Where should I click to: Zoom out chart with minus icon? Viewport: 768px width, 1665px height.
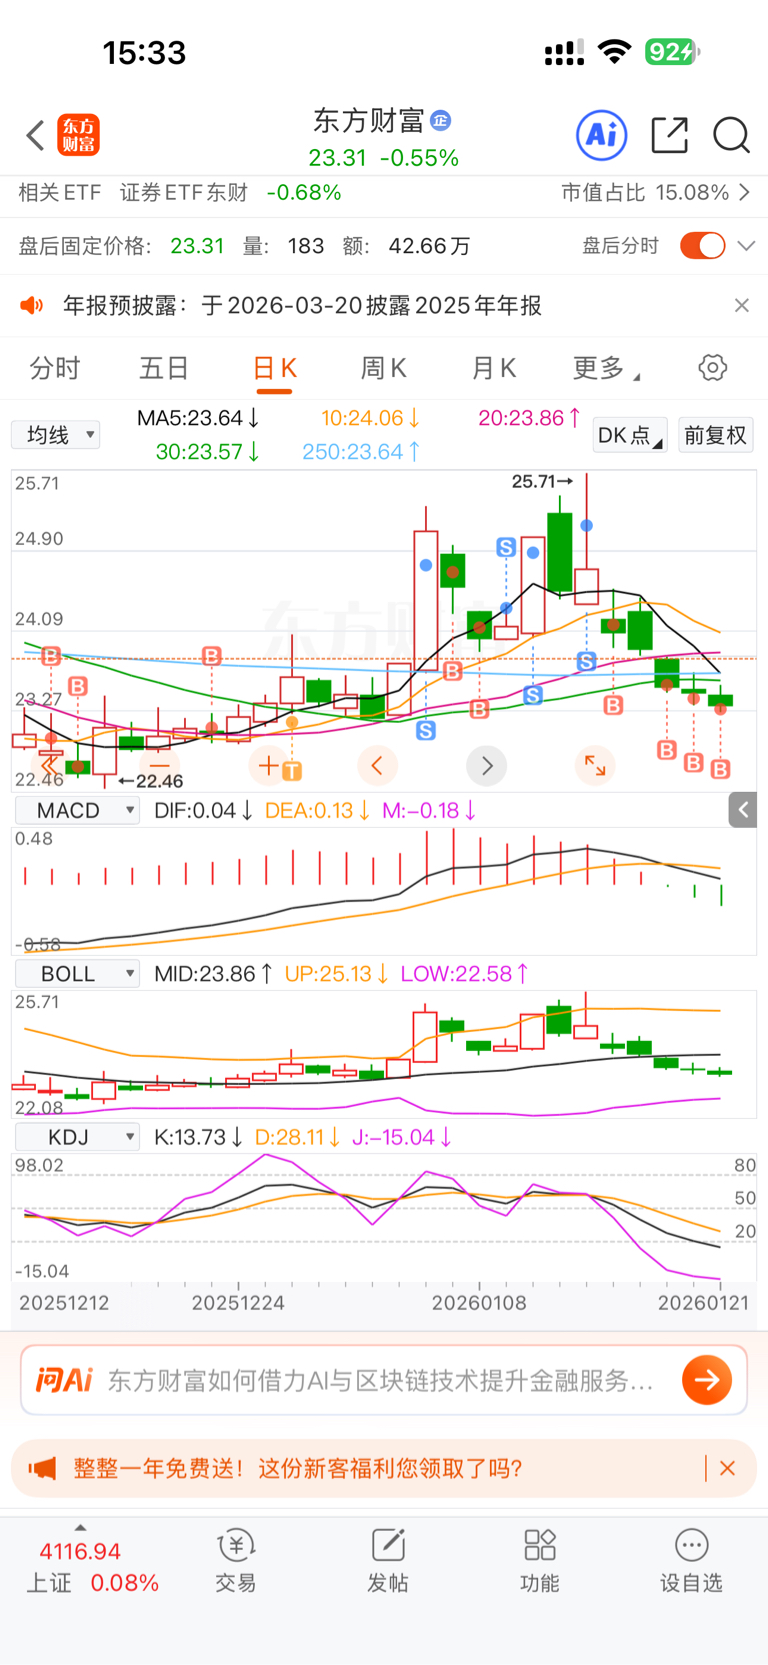[x=159, y=766]
